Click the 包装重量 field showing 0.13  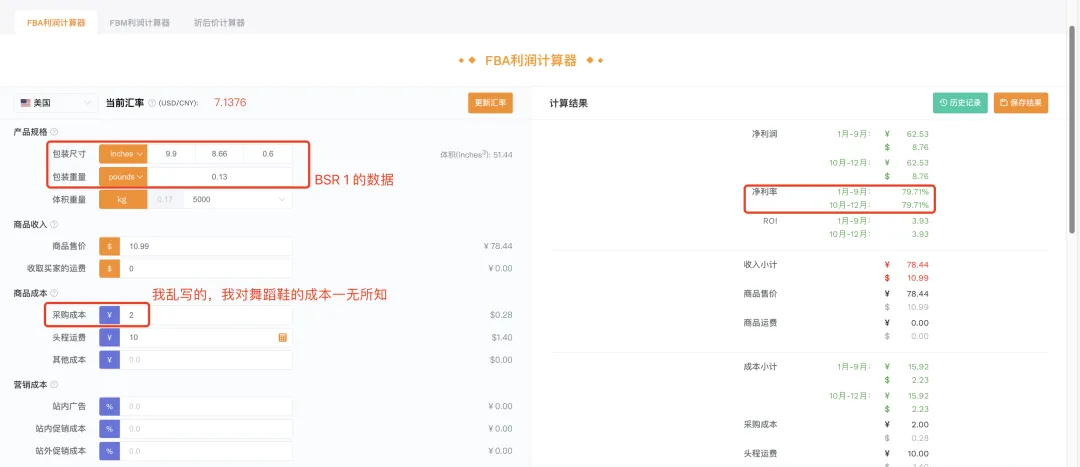220,177
